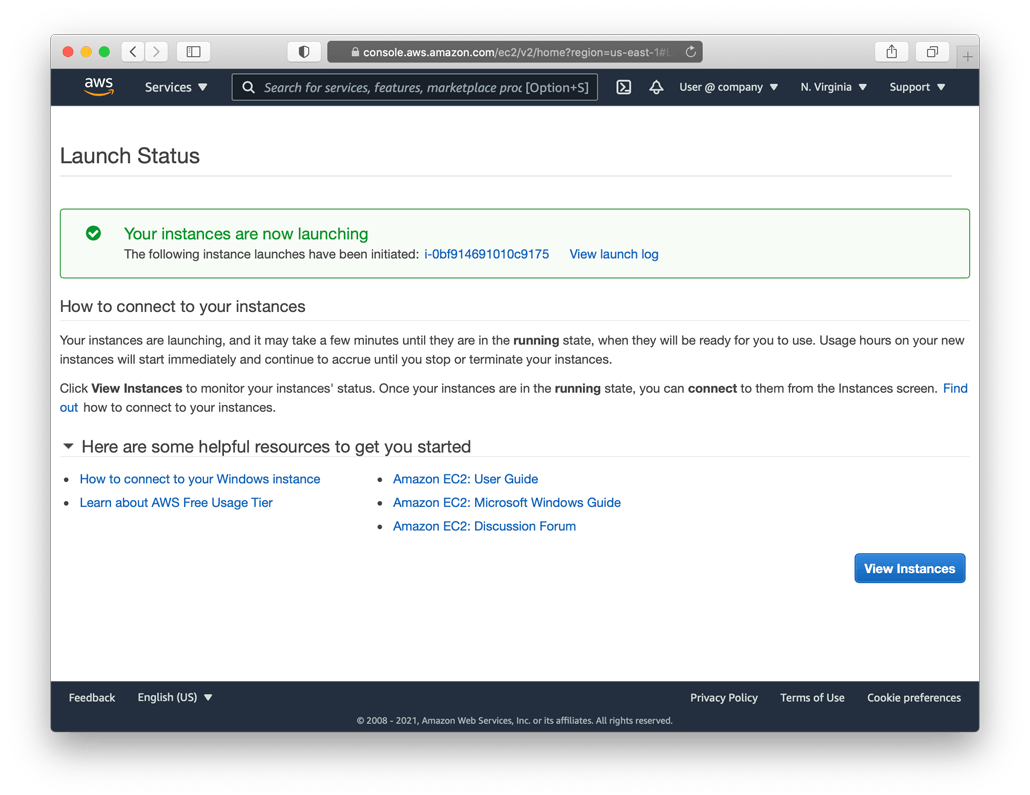This screenshot has height=795, width=1030.
Task: Open the AWS home logo
Action: pyautogui.click(x=99, y=87)
